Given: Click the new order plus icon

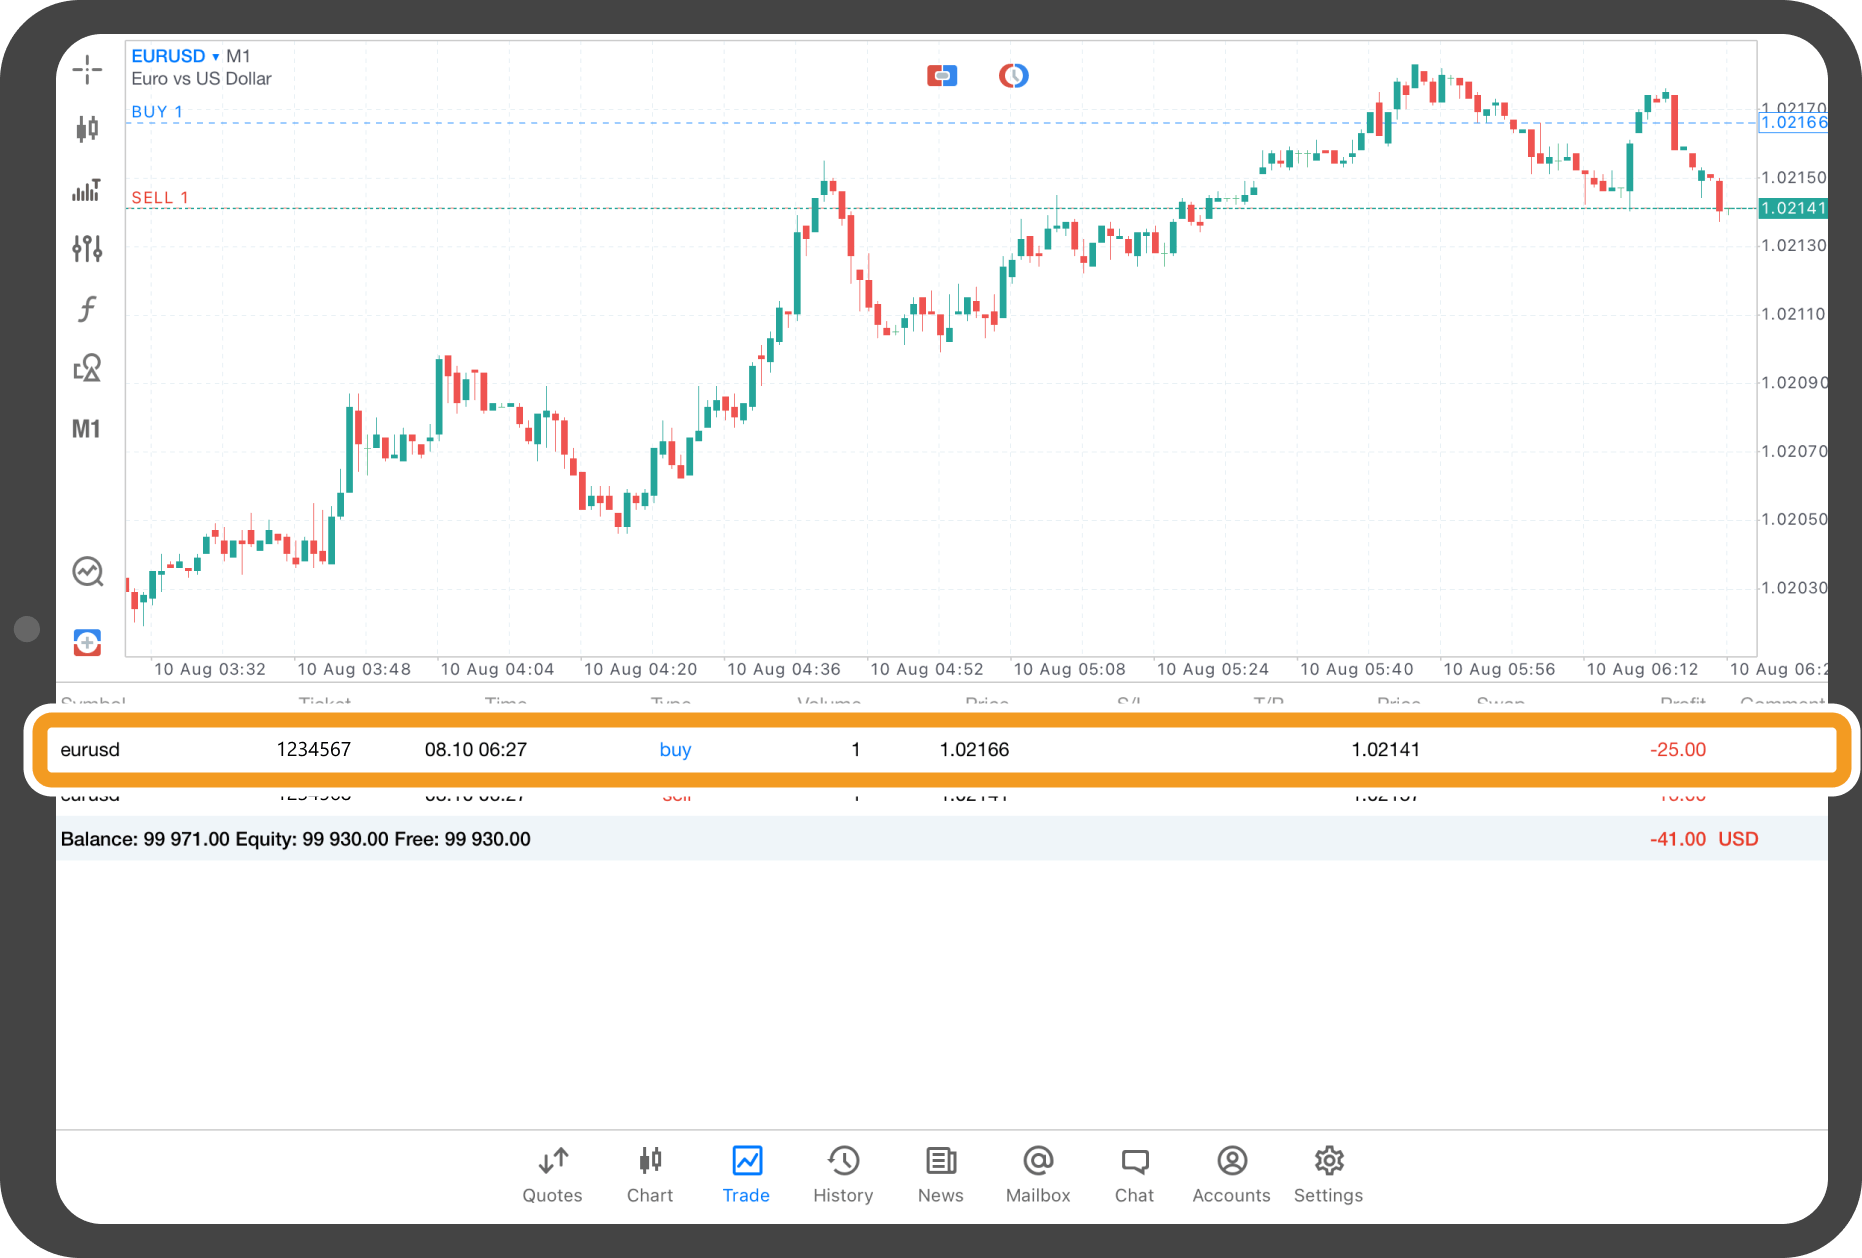Looking at the screenshot, I should (x=87, y=642).
